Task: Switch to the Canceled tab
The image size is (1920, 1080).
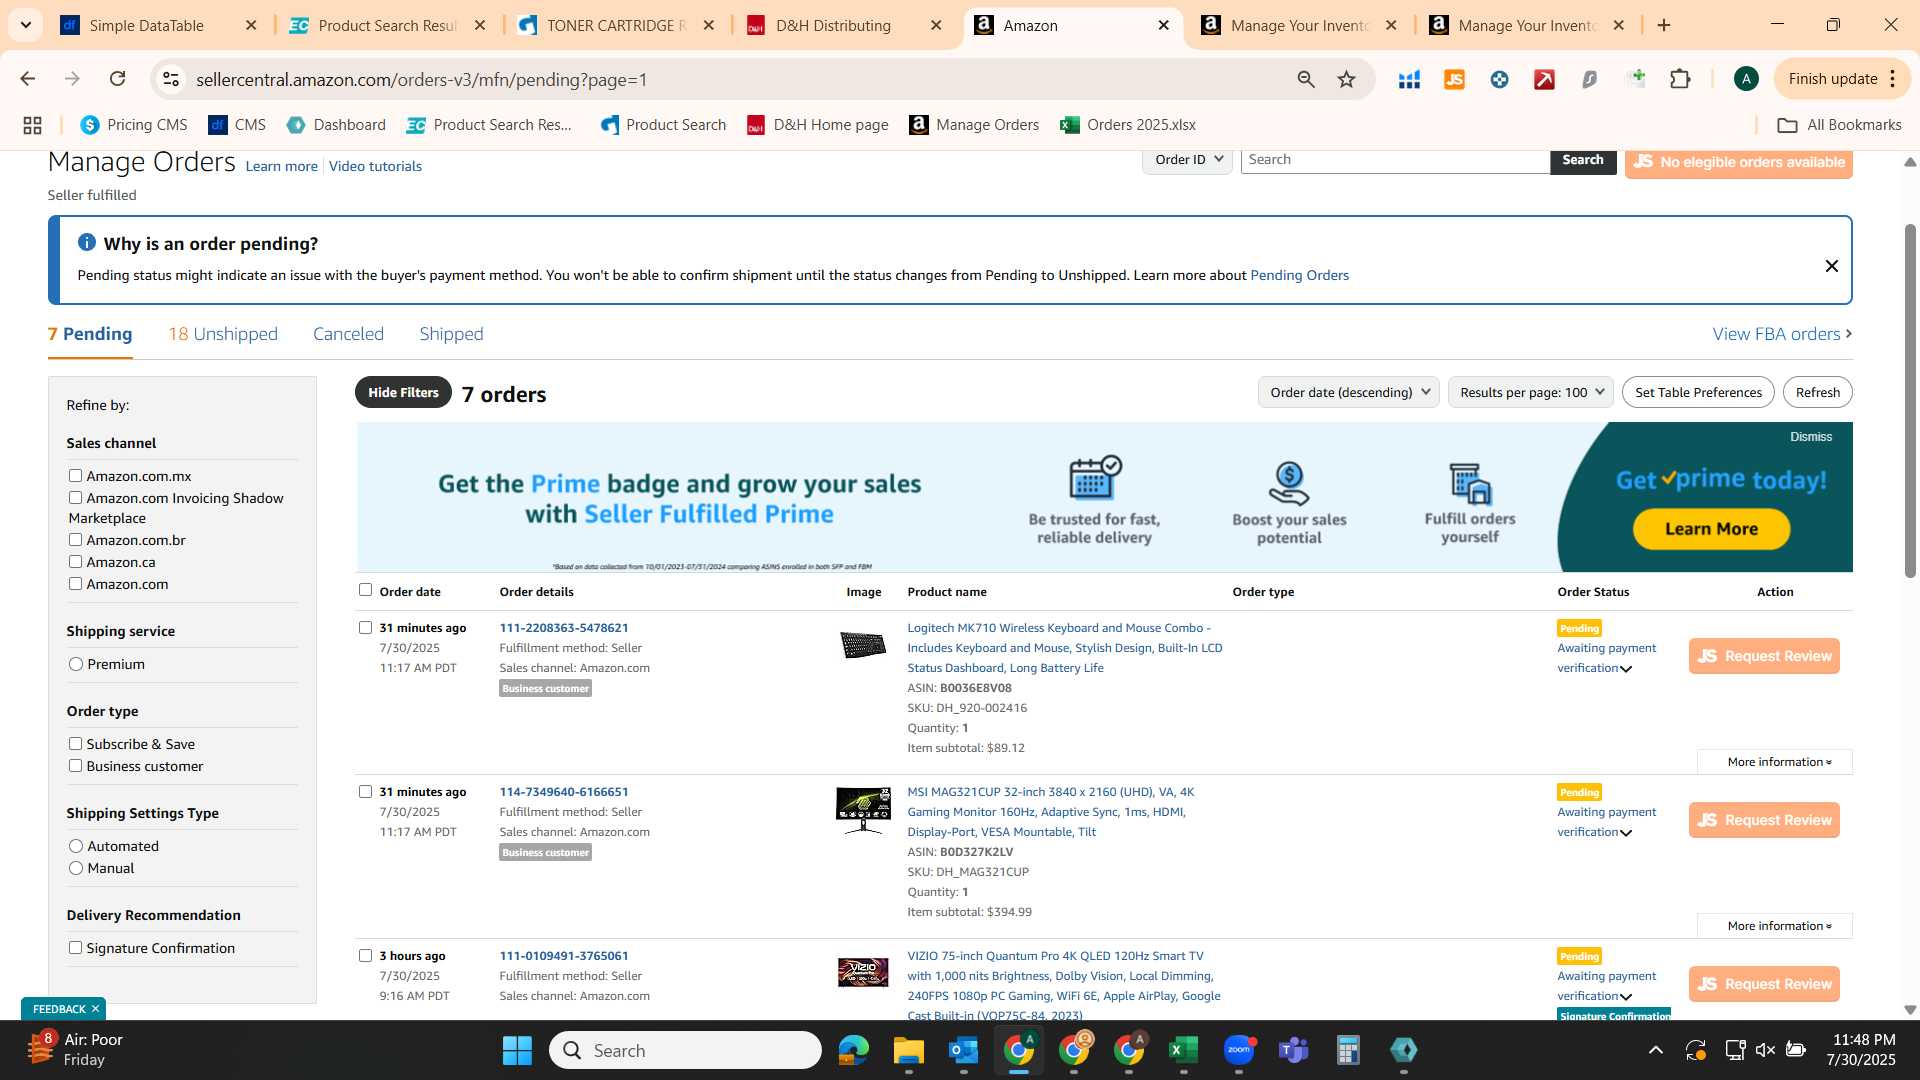Action: tap(348, 334)
